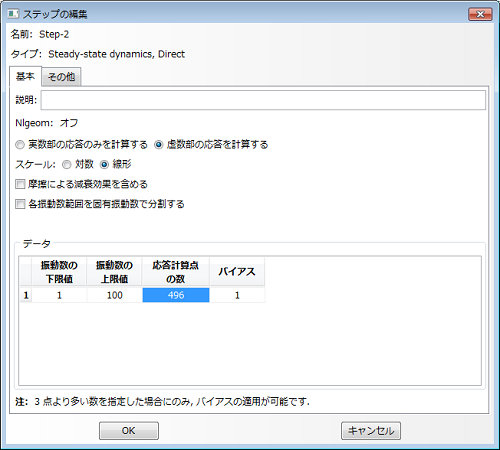This screenshot has height=450, width=500.
Task: Confirm changes with the OK button
Action: (x=129, y=431)
